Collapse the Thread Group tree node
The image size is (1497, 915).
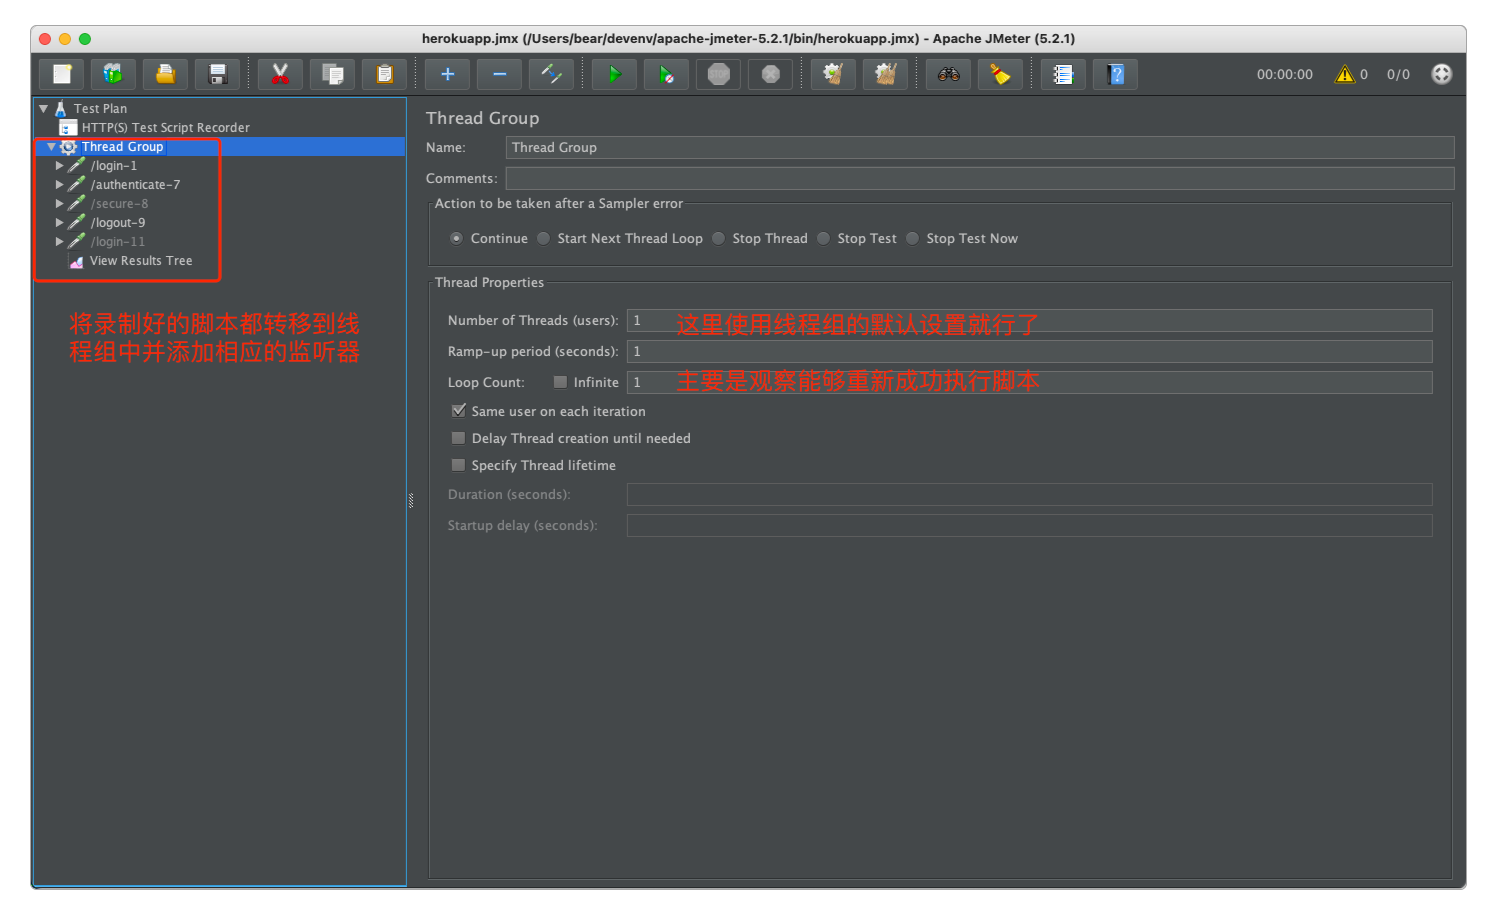tap(51, 147)
